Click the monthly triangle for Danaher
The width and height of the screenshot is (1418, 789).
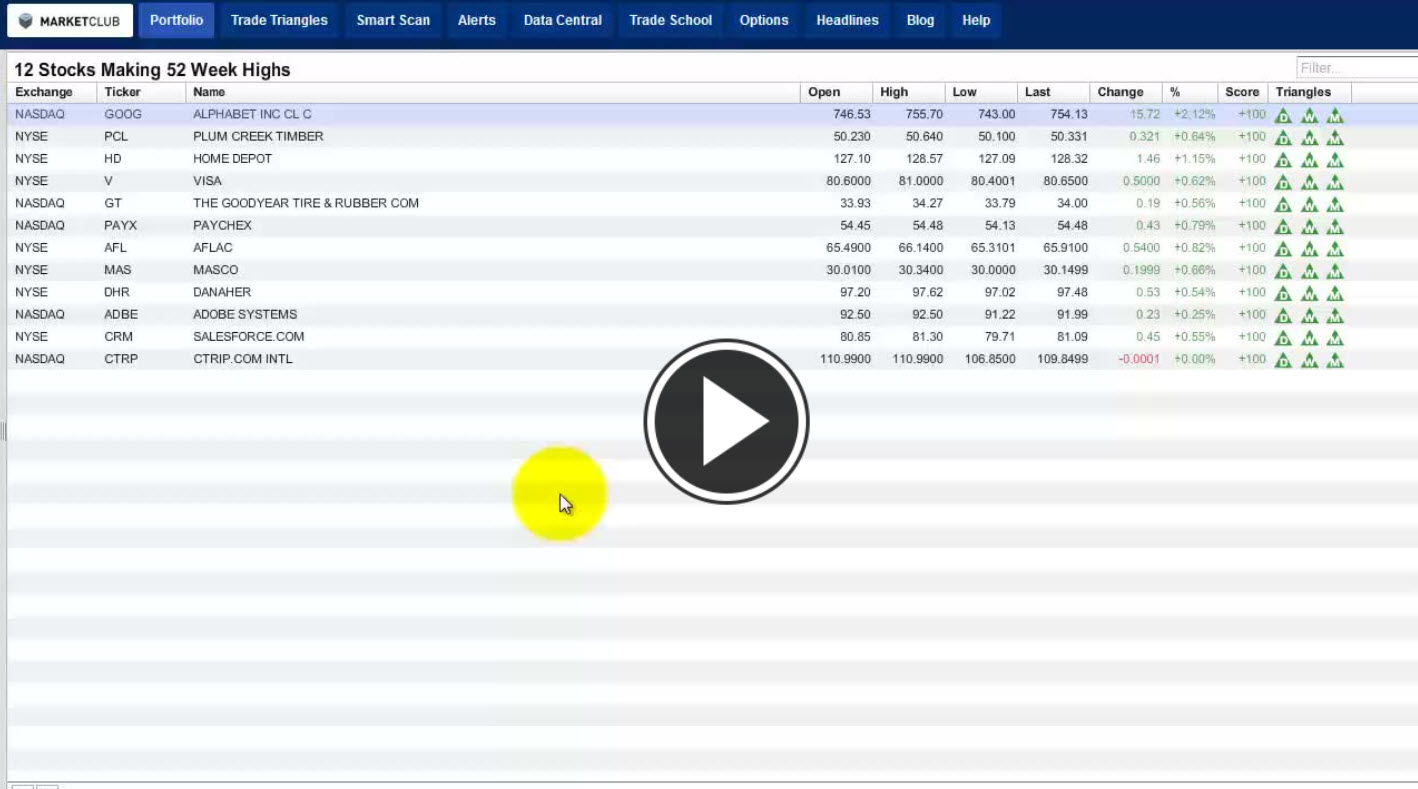1335,294
